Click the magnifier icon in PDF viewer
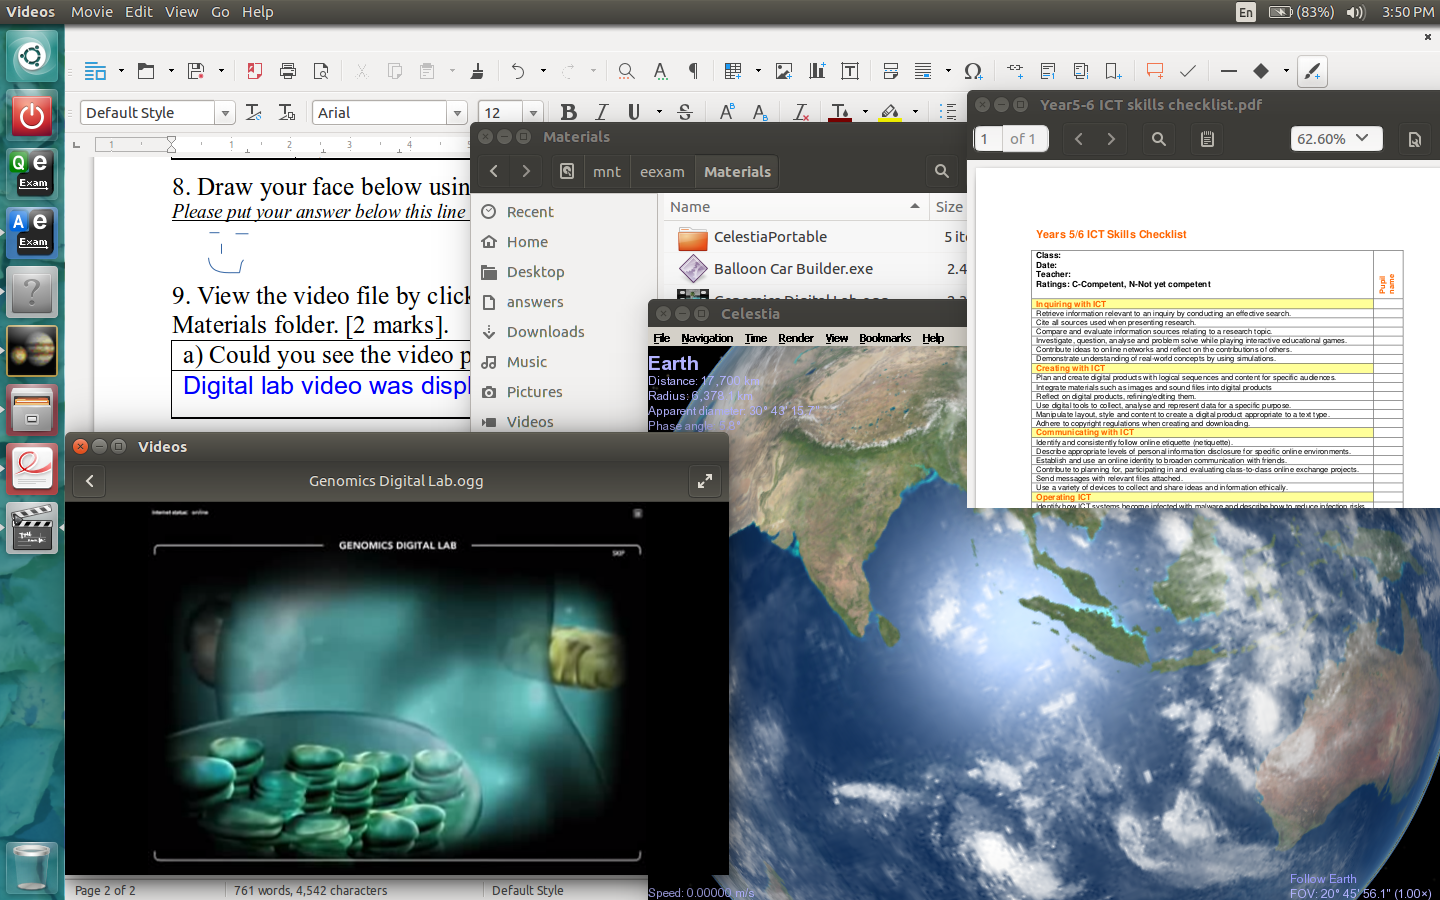This screenshot has height=900, width=1440. click(x=1158, y=139)
